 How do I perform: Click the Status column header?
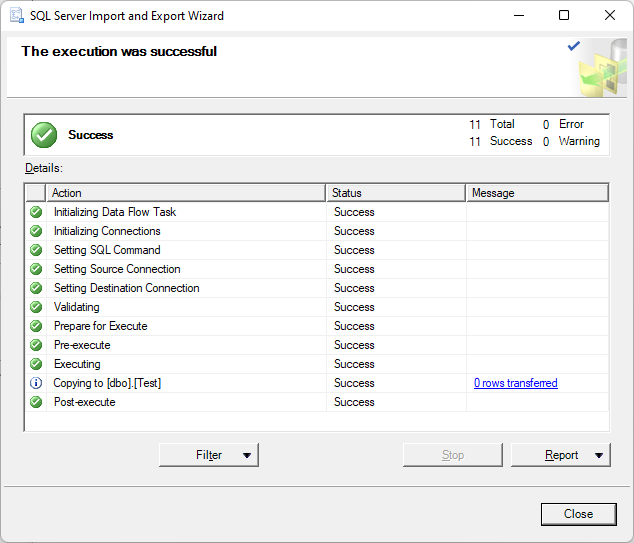tap(396, 193)
